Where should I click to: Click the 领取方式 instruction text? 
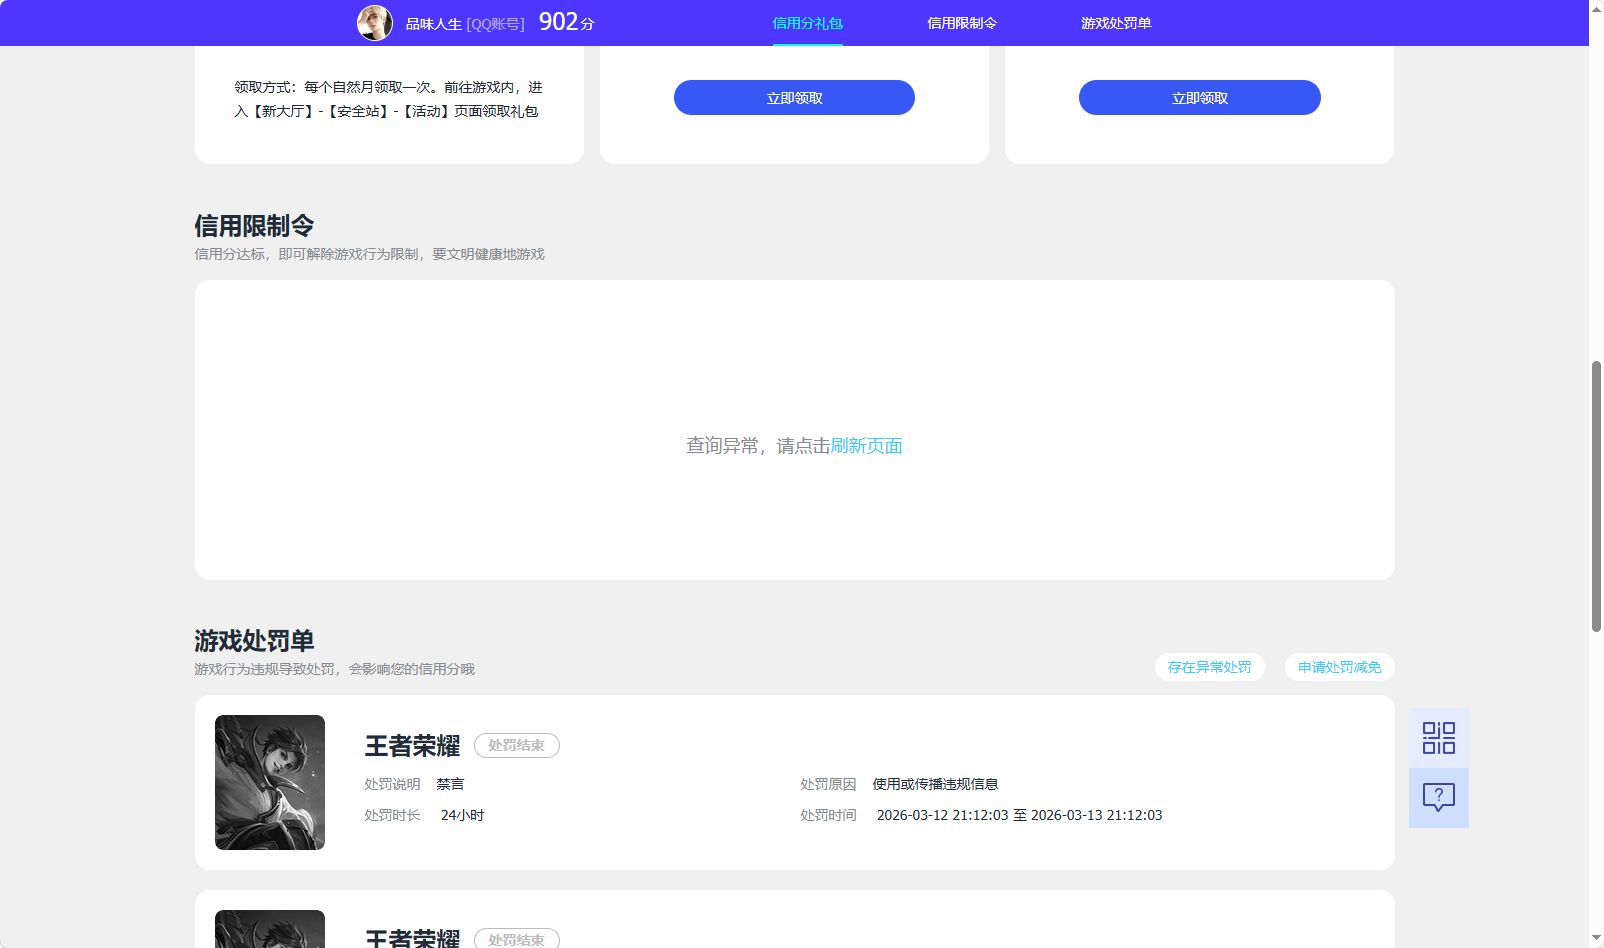(389, 99)
